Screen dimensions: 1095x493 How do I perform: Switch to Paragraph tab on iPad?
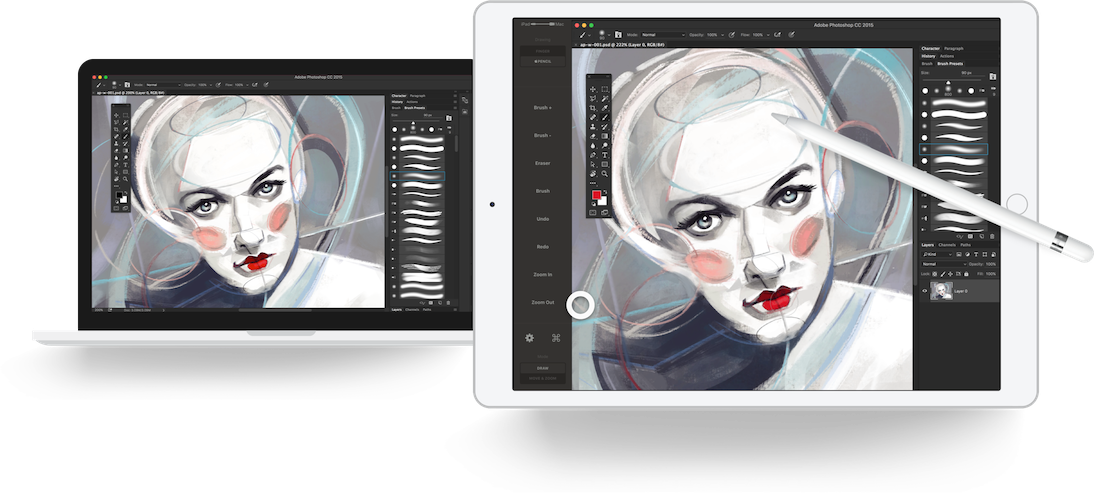[954, 48]
